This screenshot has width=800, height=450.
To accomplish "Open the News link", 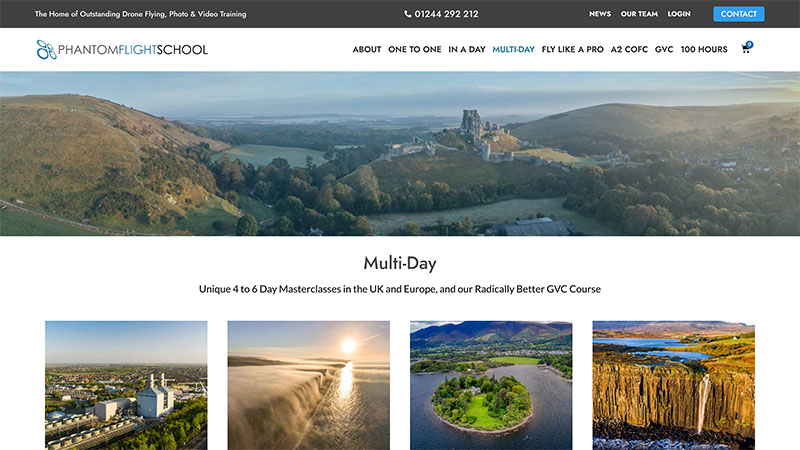I will [599, 14].
